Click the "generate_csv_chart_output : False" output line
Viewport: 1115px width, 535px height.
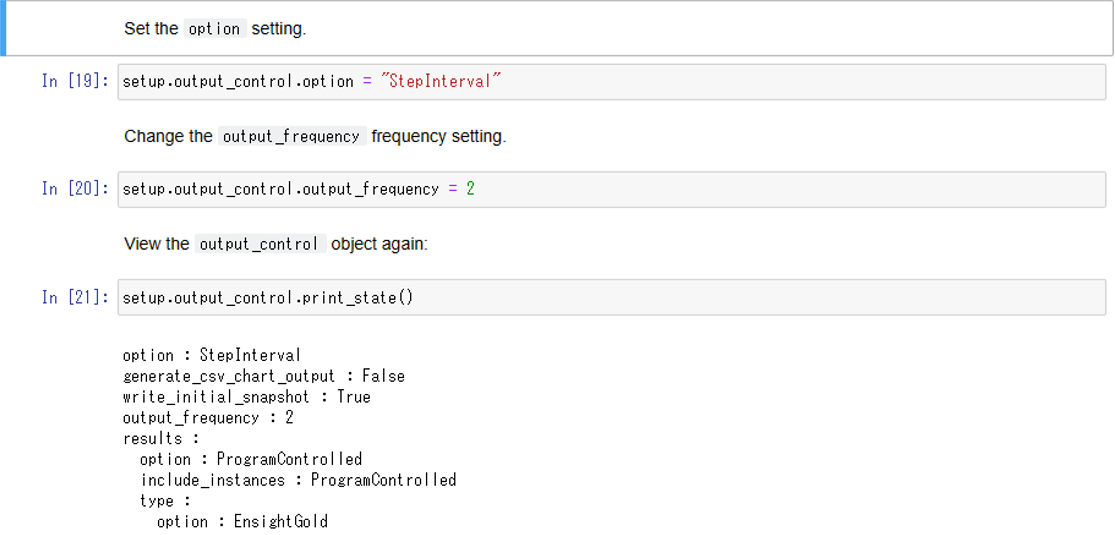[x=263, y=376]
